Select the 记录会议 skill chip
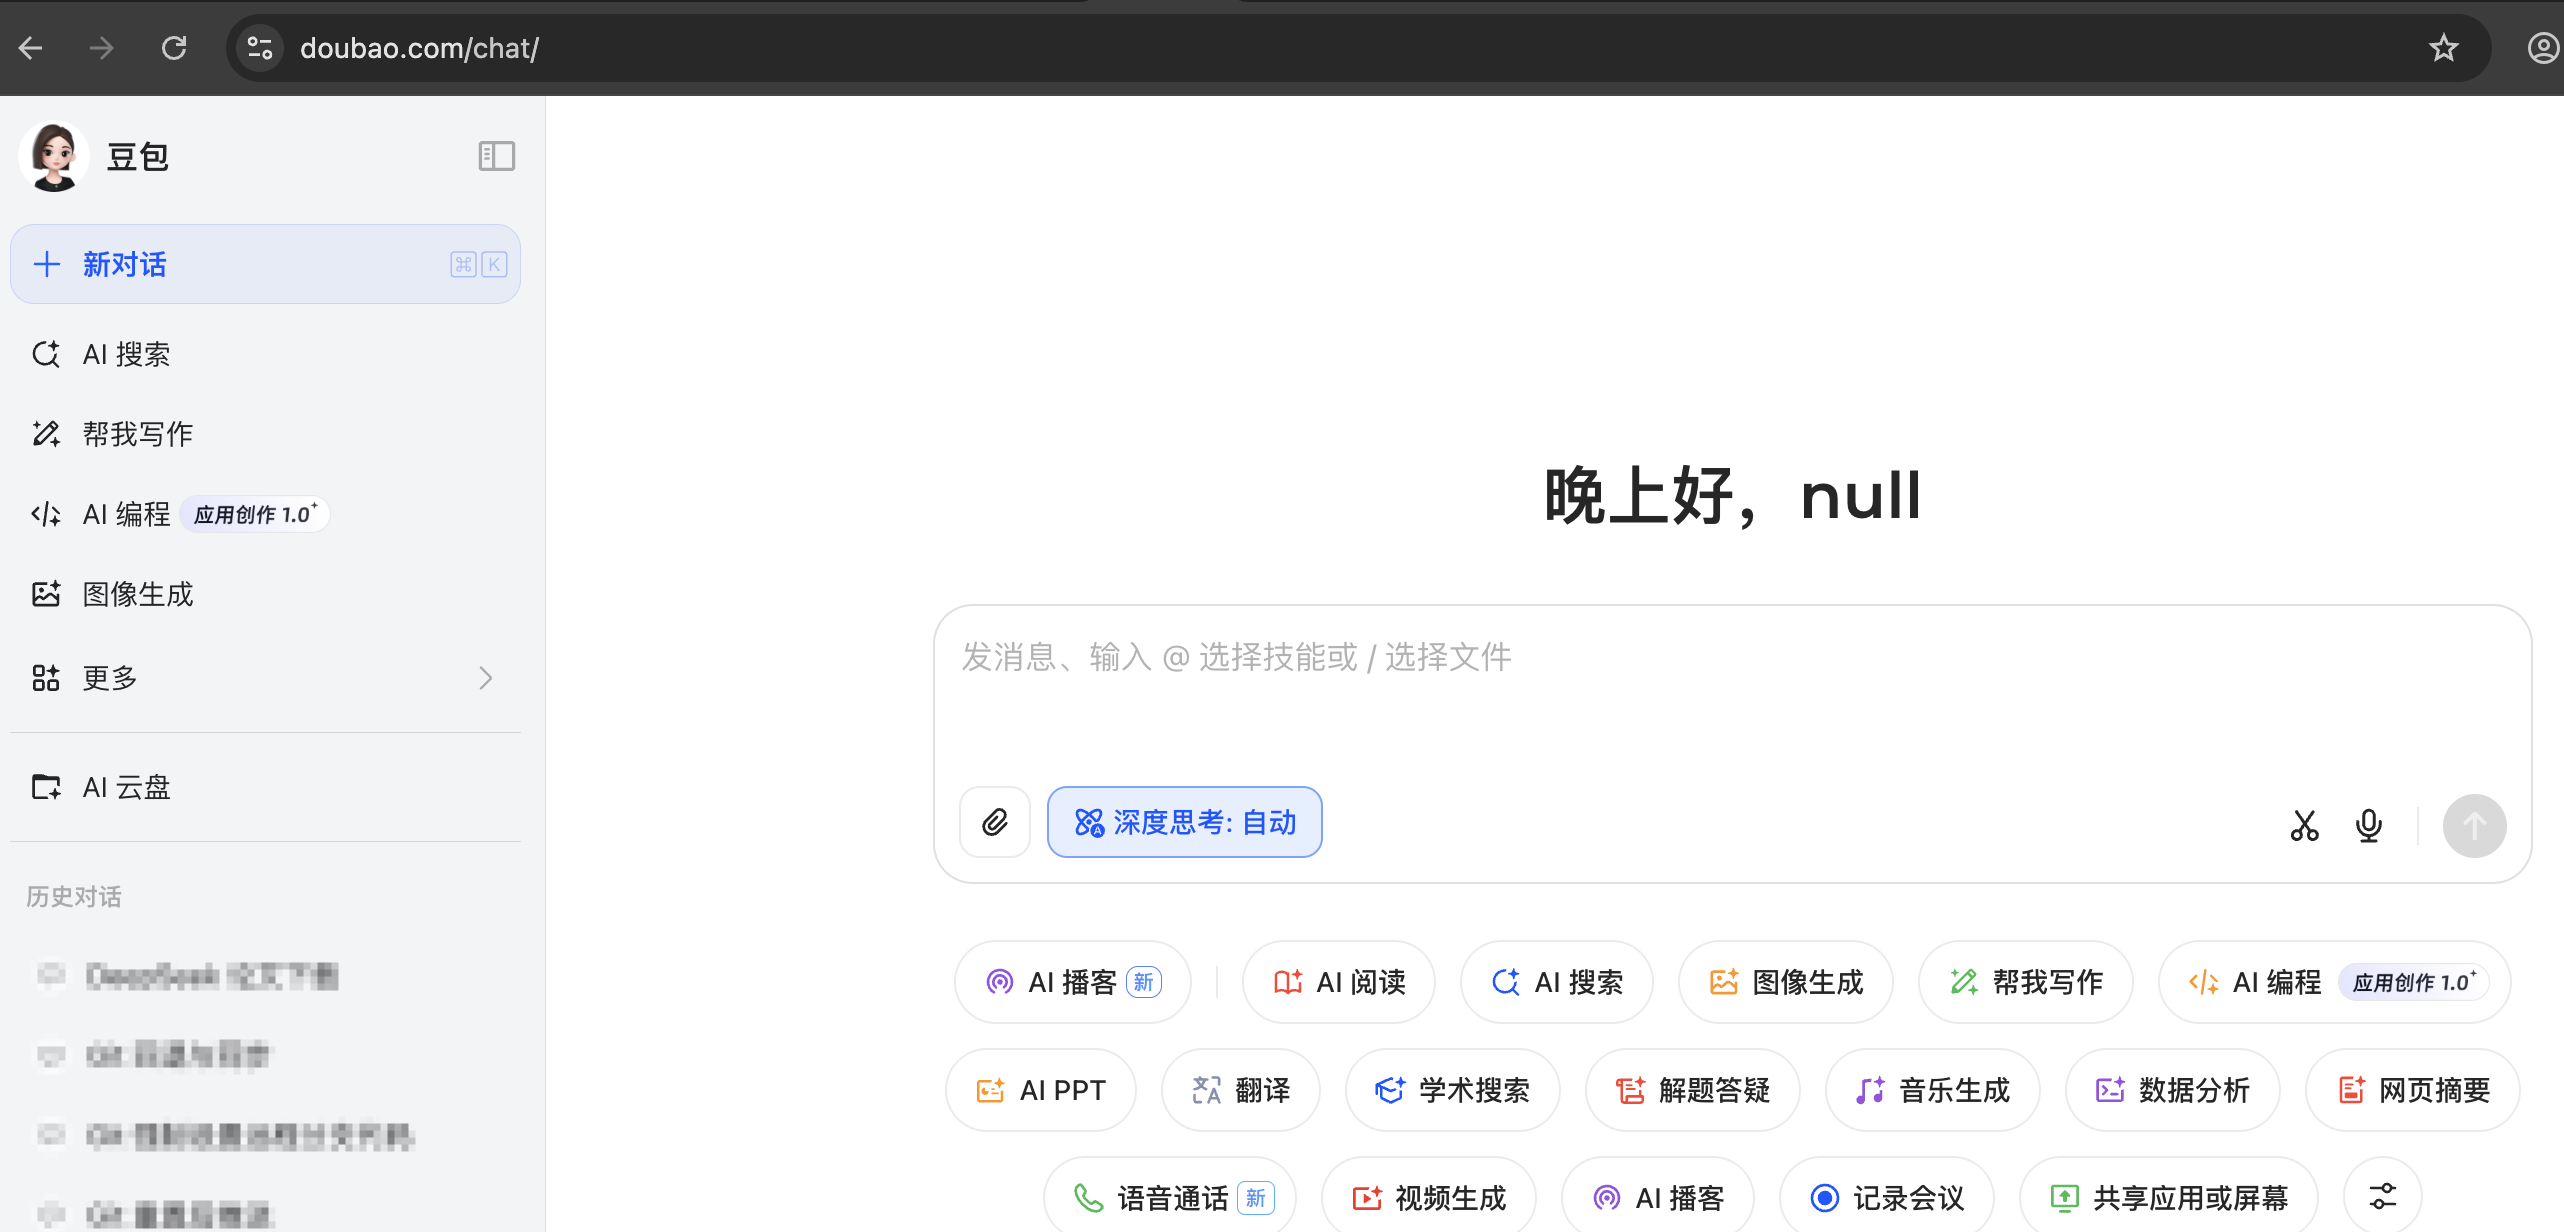The width and height of the screenshot is (2564, 1232). click(x=1887, y=1197)
